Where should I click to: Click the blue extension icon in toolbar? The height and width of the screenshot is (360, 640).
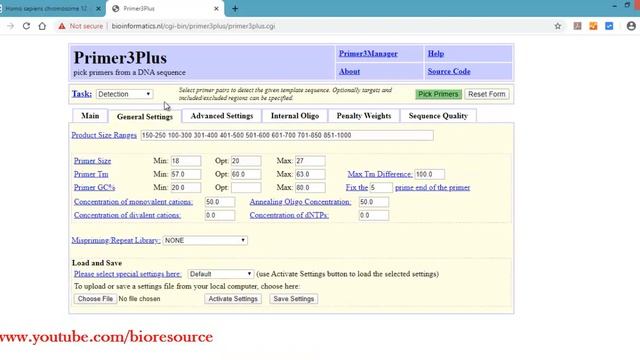tap(609, 26)
